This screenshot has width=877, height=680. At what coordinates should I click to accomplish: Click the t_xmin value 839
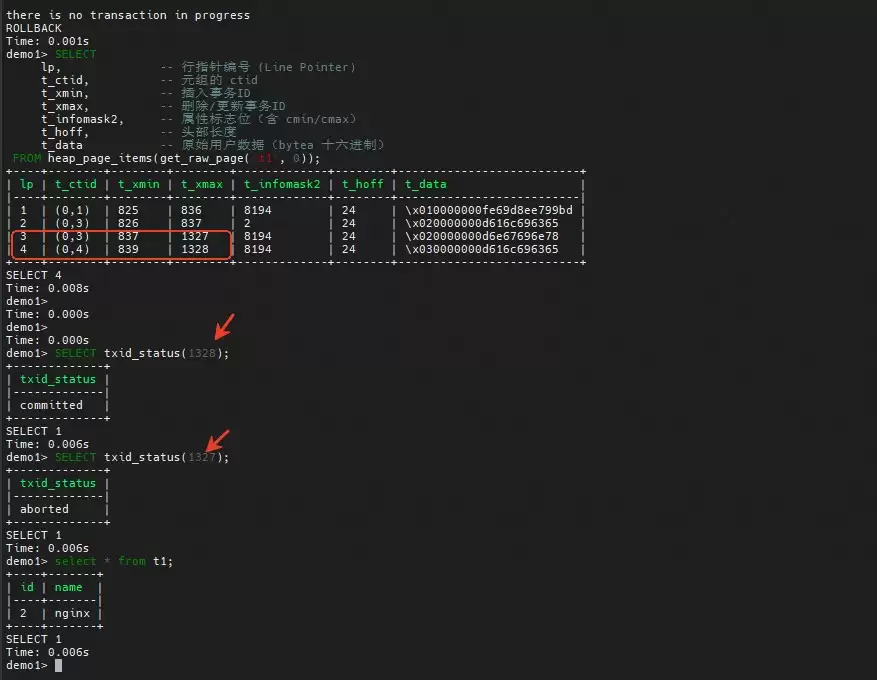[x=128, y=249]
